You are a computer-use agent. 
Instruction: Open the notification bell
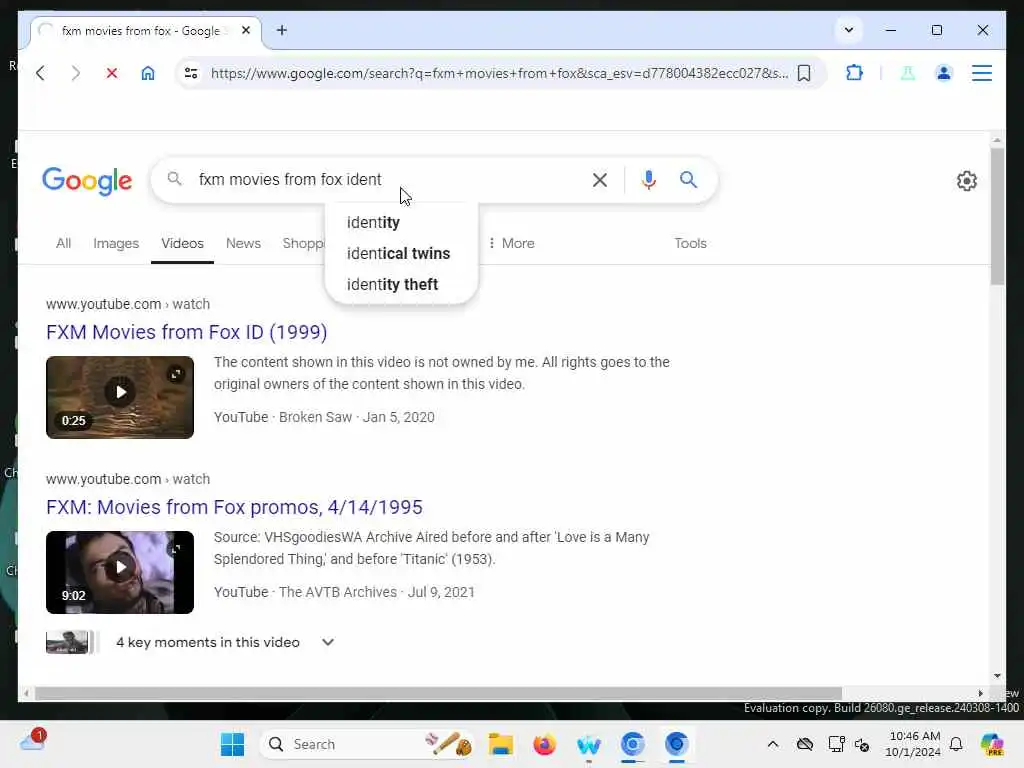pos(956,744)
